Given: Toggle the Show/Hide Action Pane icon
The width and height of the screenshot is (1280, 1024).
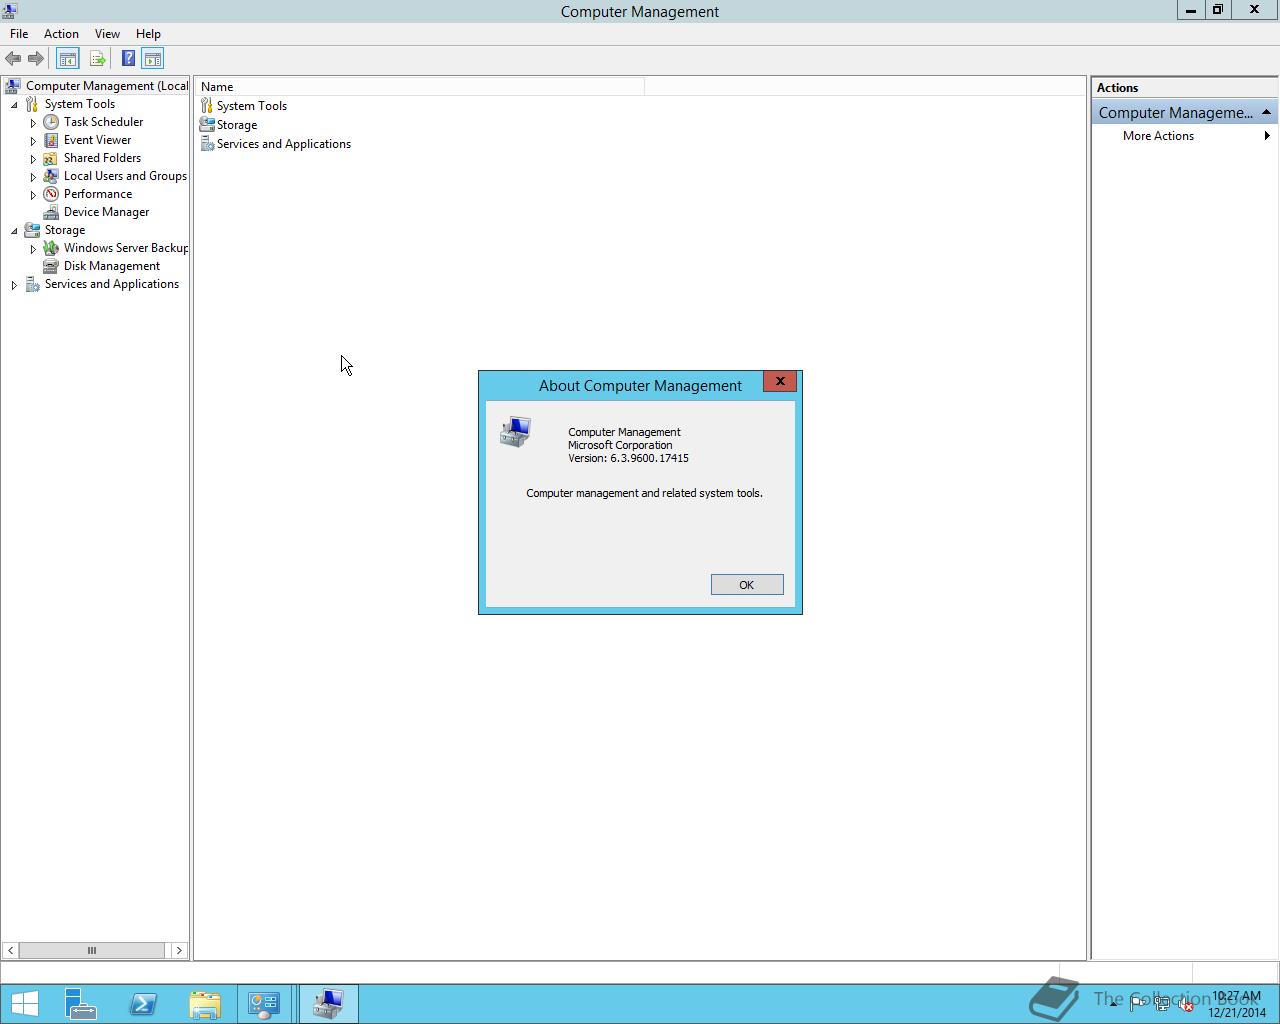Looking at the screenshot, I should [x=152, y=59].
